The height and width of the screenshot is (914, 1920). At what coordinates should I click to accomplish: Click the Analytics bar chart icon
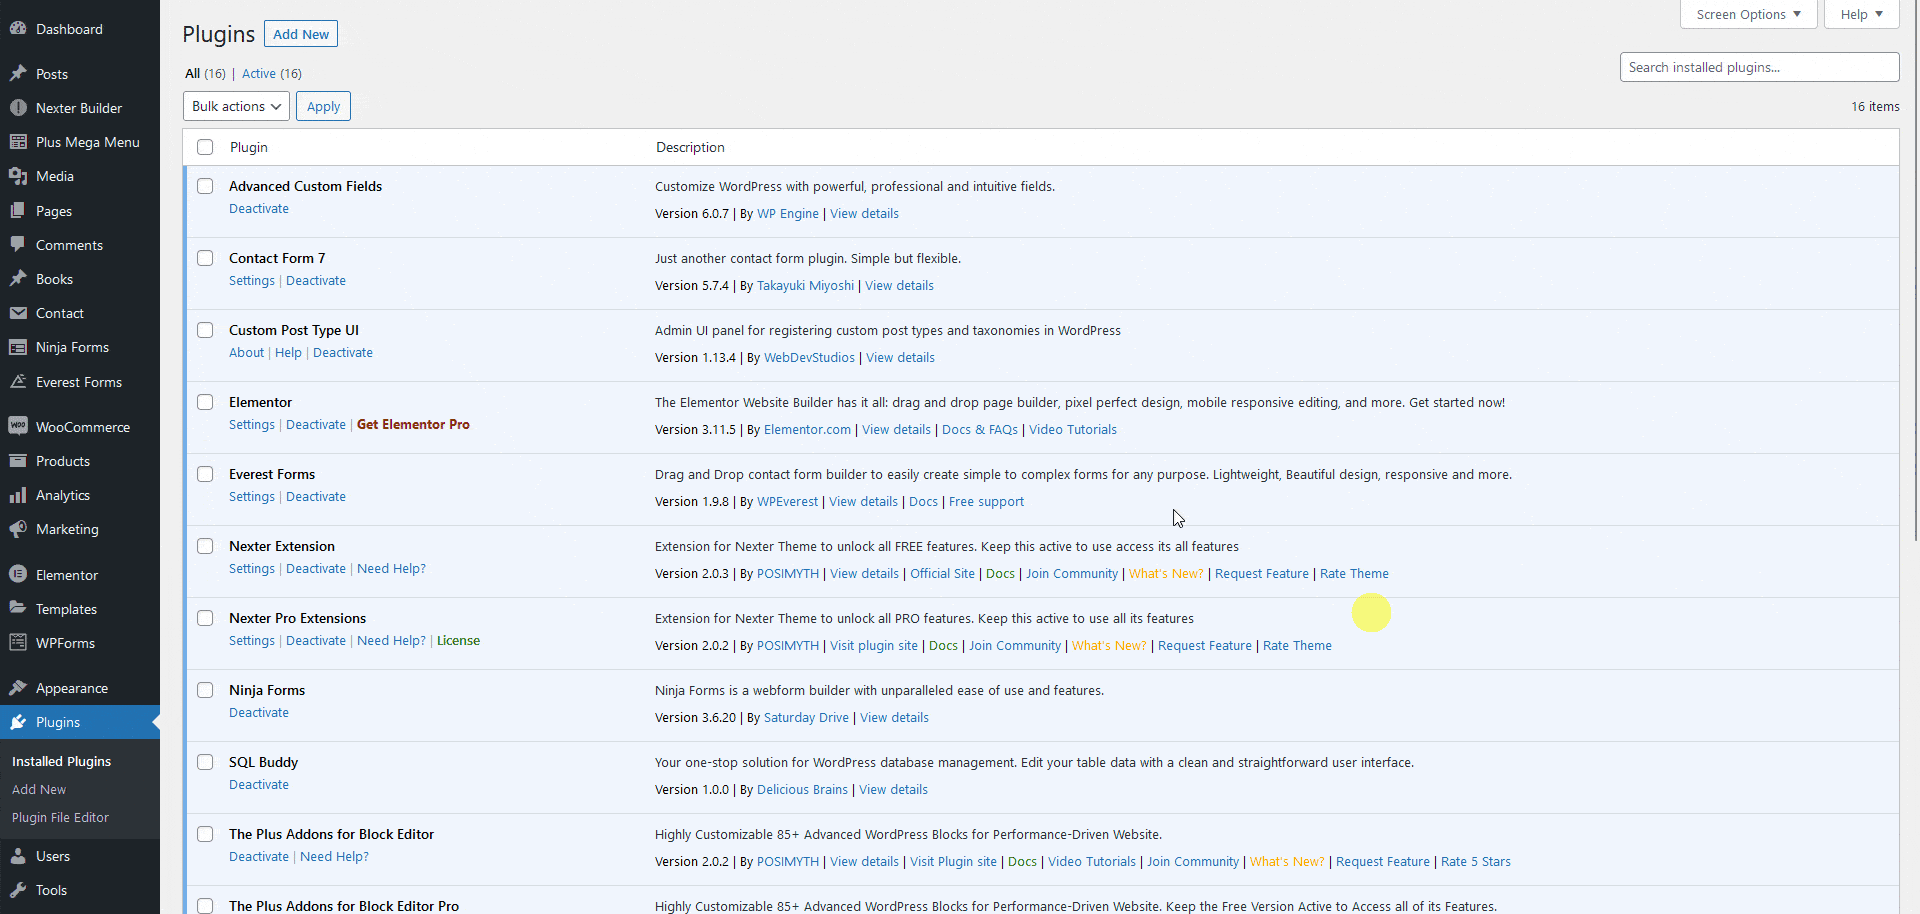click(x=18, y=495)
